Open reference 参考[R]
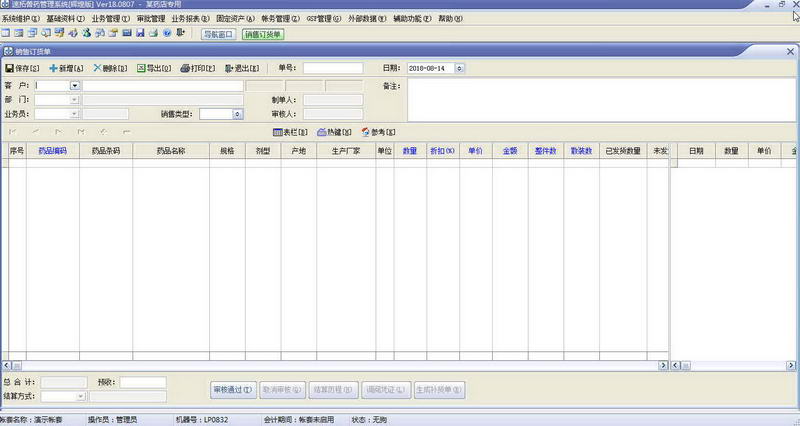 click(x=378, y=132)
